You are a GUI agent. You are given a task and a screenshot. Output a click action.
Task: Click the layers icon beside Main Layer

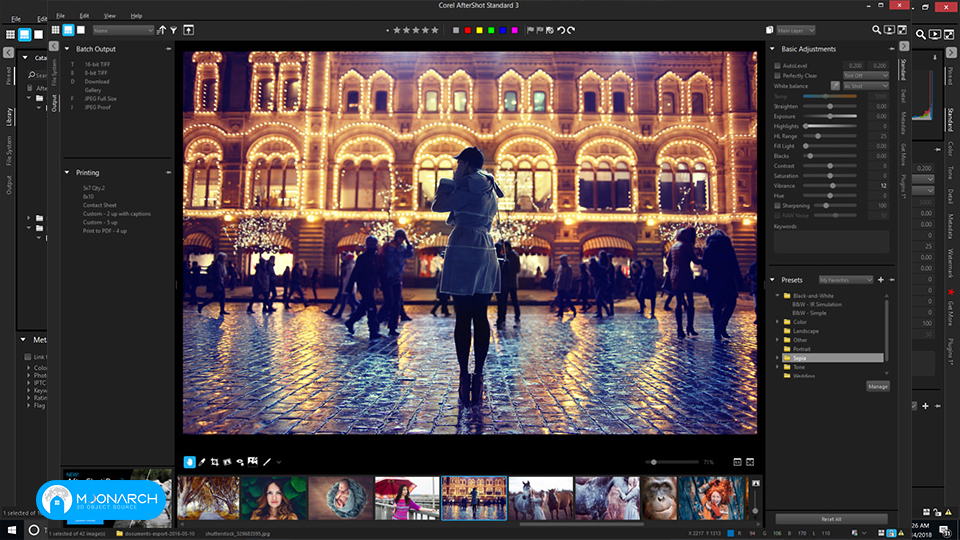(x=770, y=30)
